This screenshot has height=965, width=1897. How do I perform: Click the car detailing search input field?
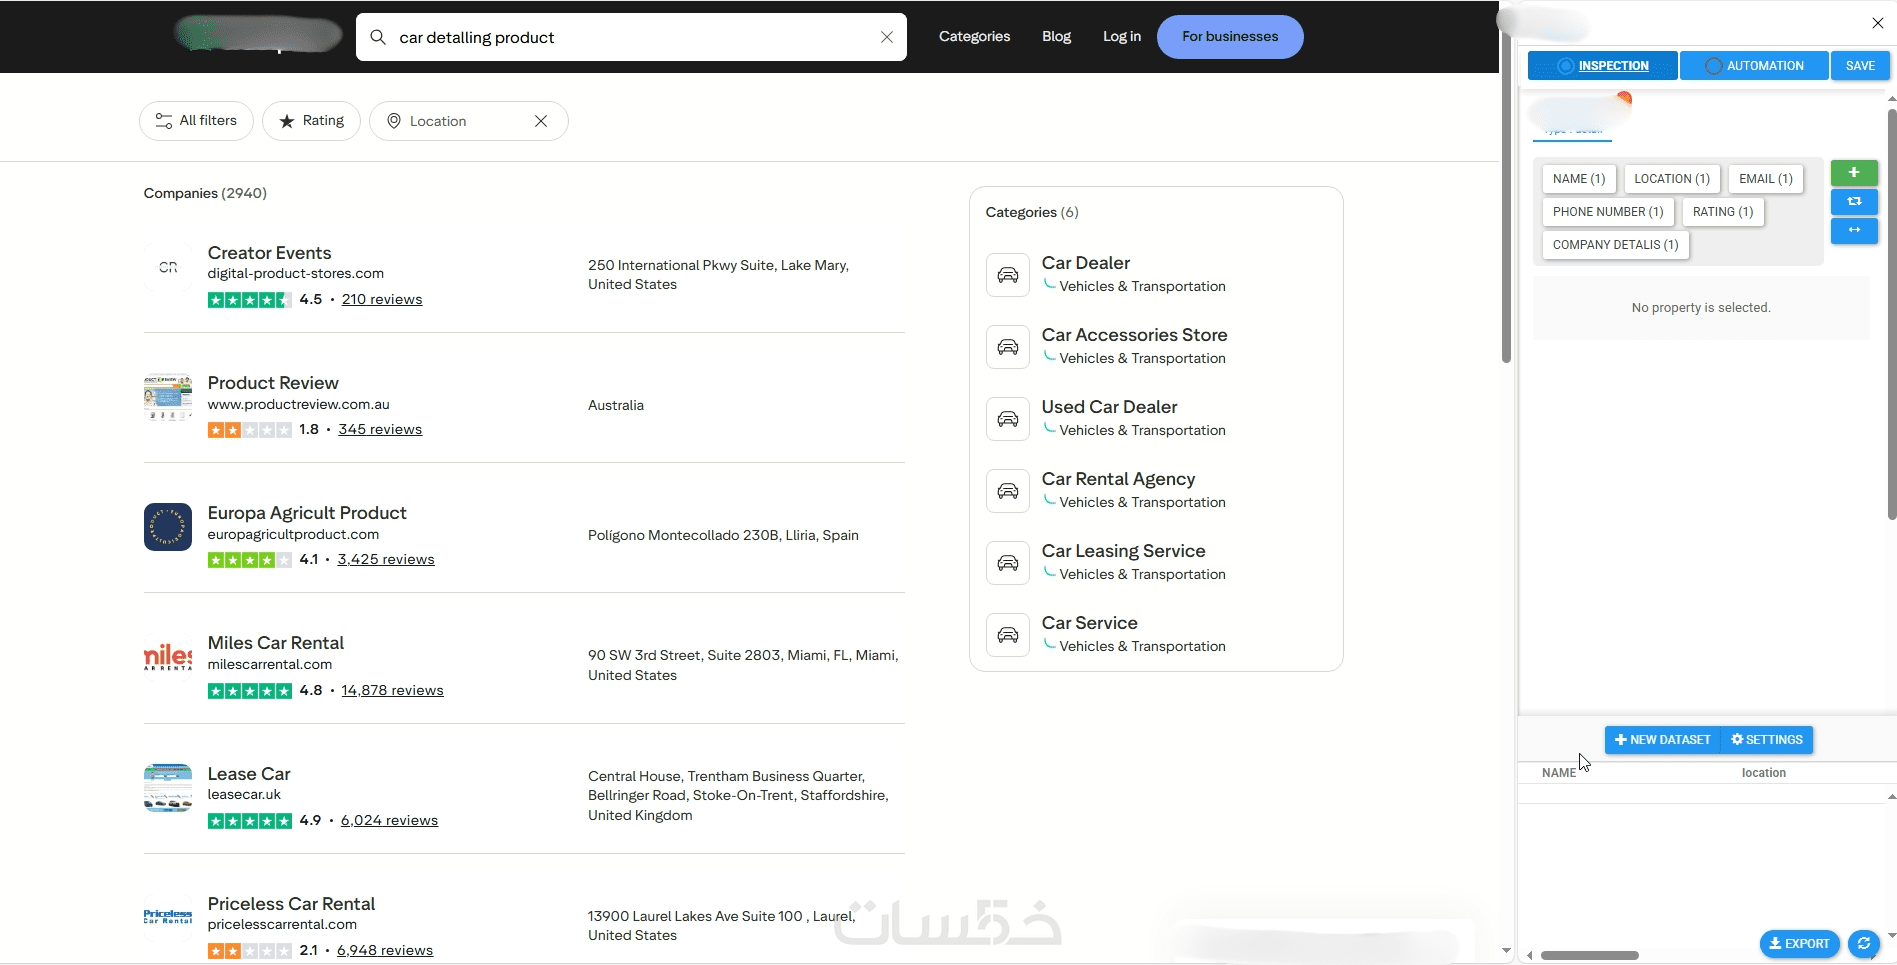coord(631,37)
